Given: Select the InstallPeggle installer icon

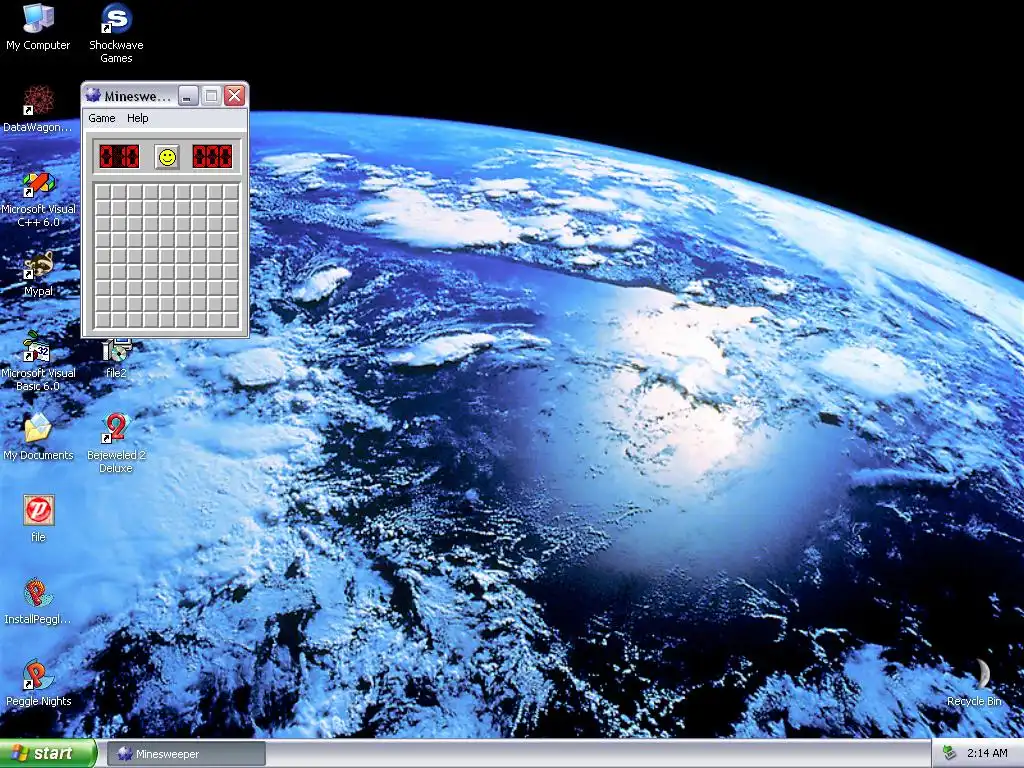Looking at the screenshot, I should click(38, 601).
